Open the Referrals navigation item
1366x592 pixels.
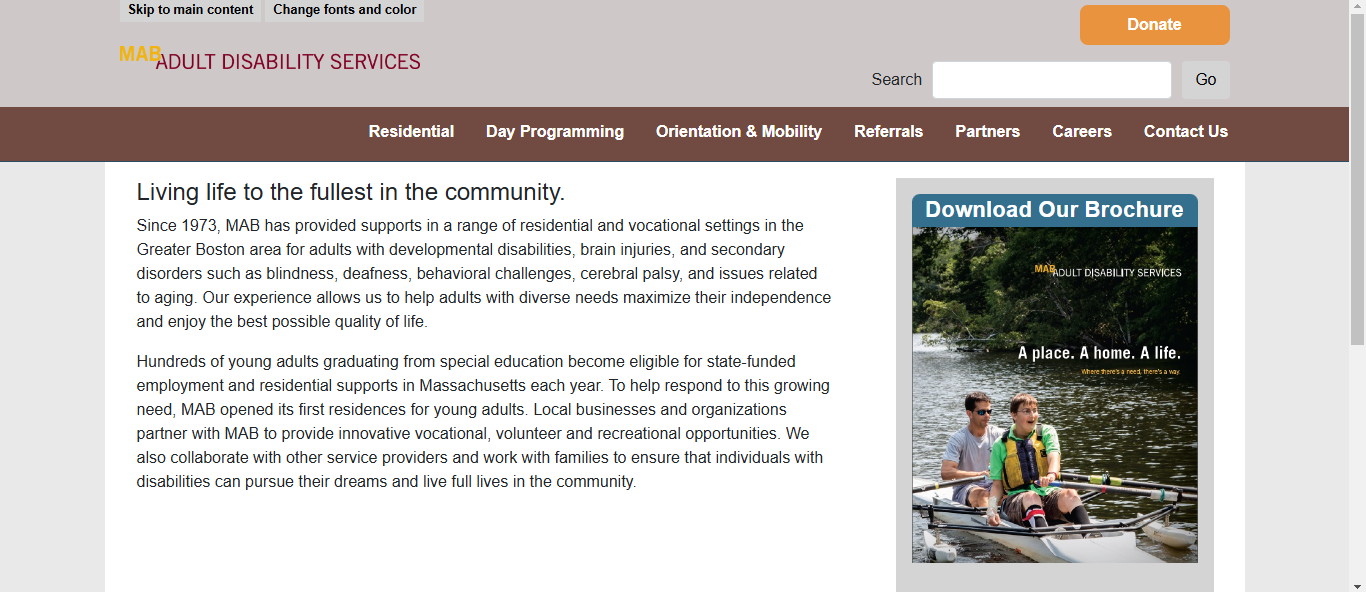coord(888,132)
